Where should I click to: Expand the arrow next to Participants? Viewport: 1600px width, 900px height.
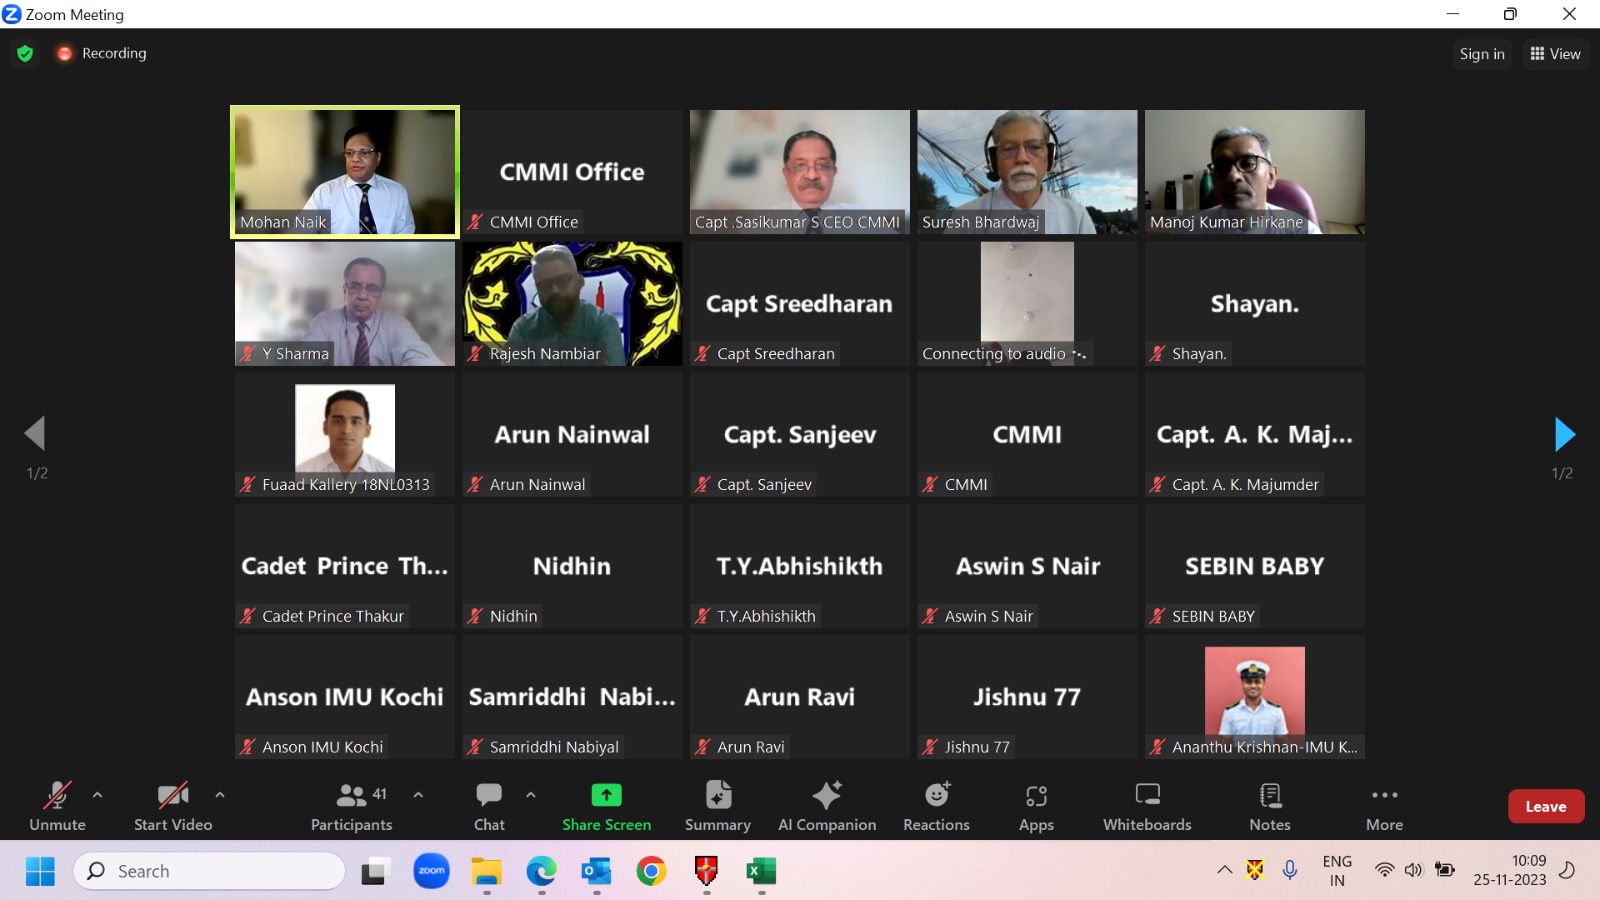click(x=418, y=795)
